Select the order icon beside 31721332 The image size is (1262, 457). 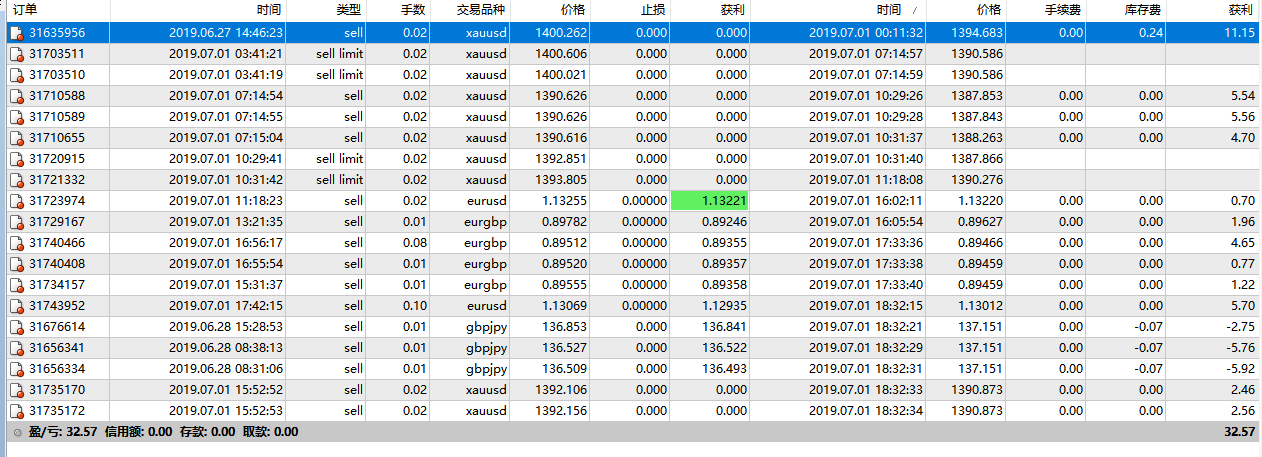coord(16,180)
